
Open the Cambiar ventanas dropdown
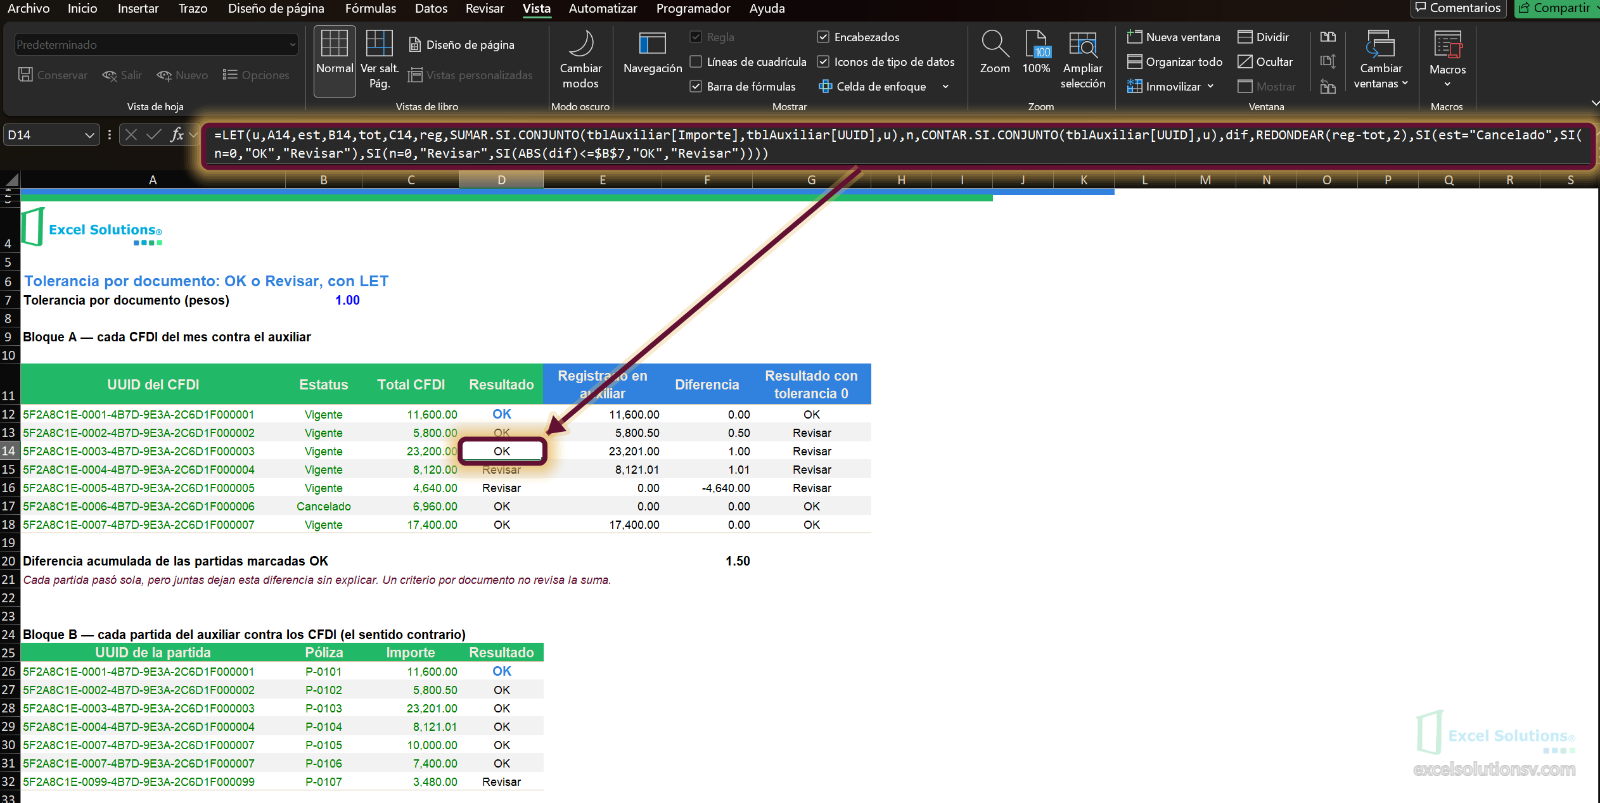tap(1381, 60)
